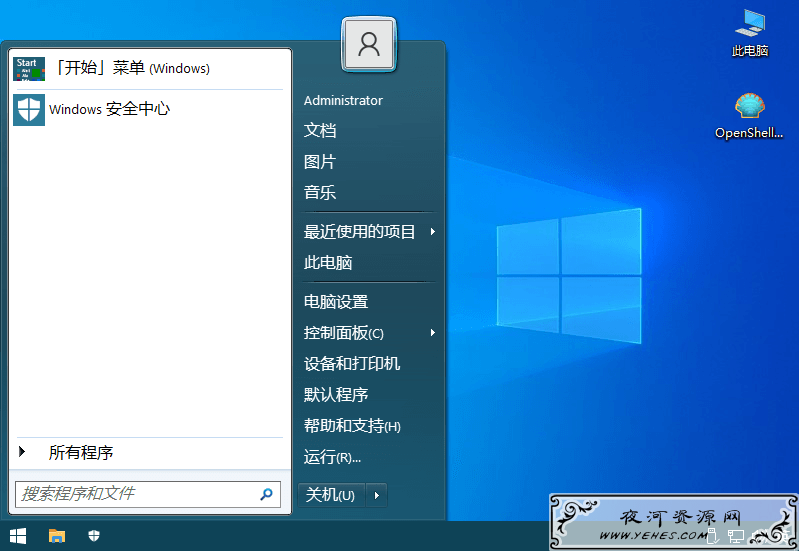Open the Start Menu (Windows) tile icon
Image resolution: width=799 pixels, height=551 pixels.
pos(29,69)
